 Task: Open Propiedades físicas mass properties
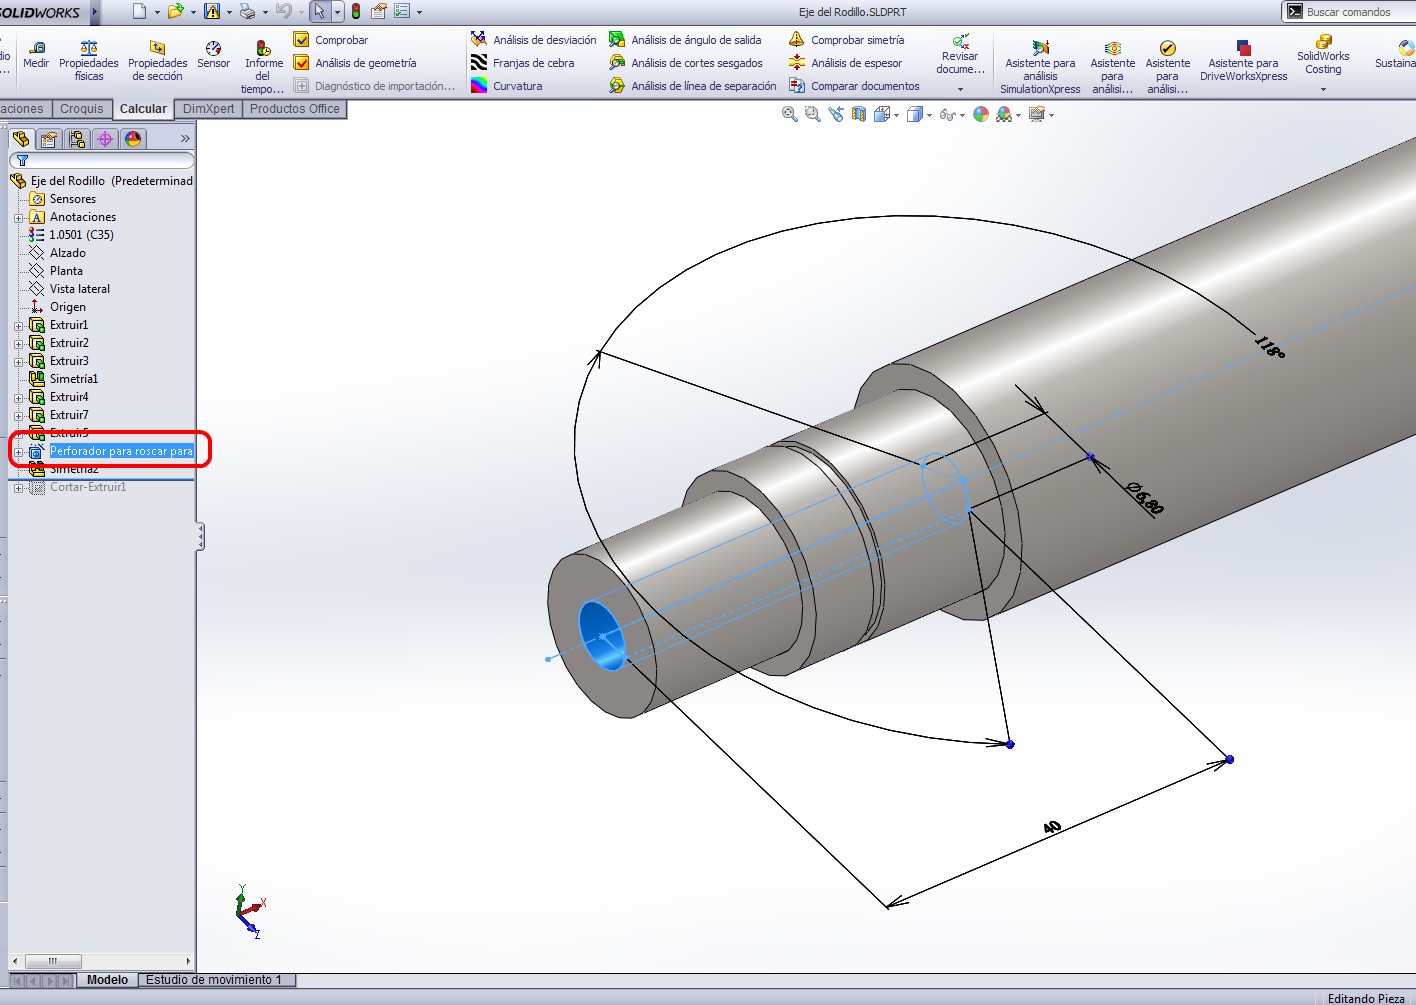tap(89, 61)
